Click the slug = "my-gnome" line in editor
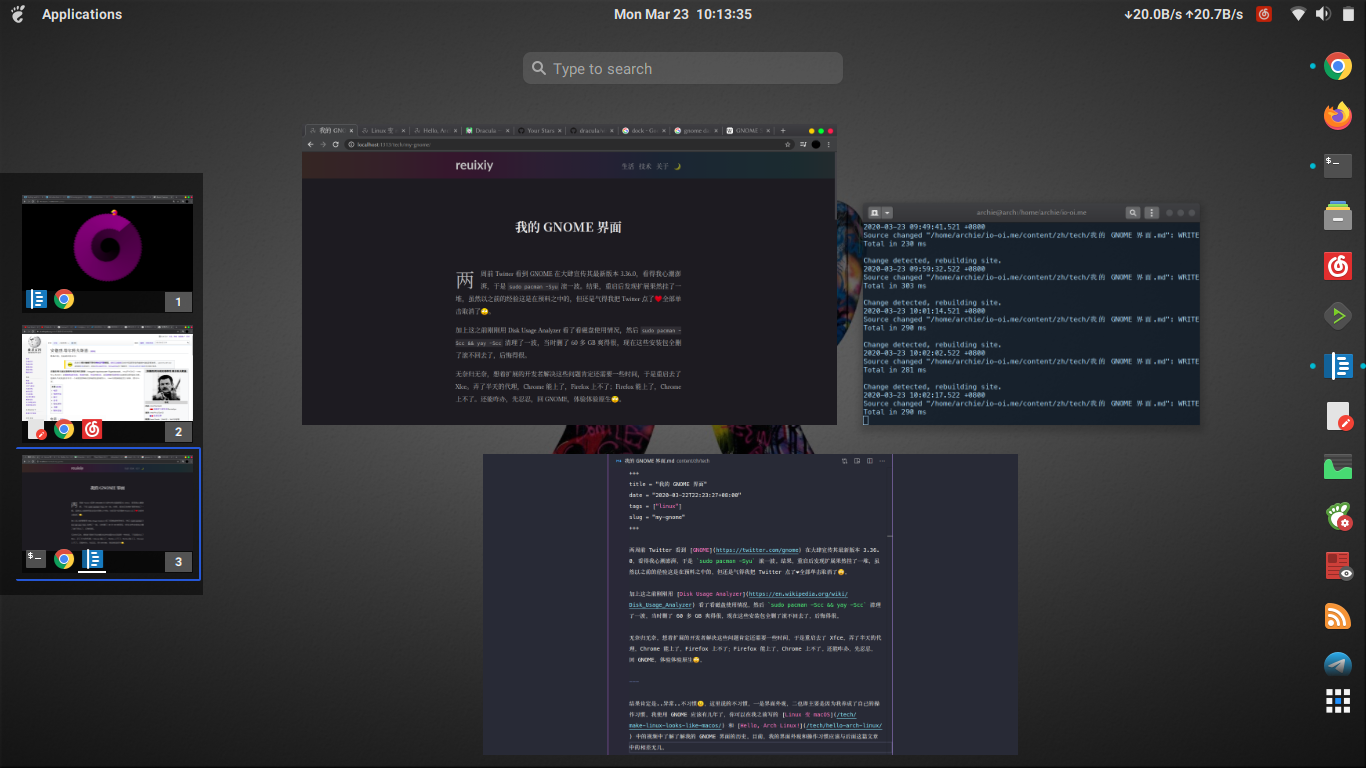Viewport: 1366px width, 768px height. (657, 517)
